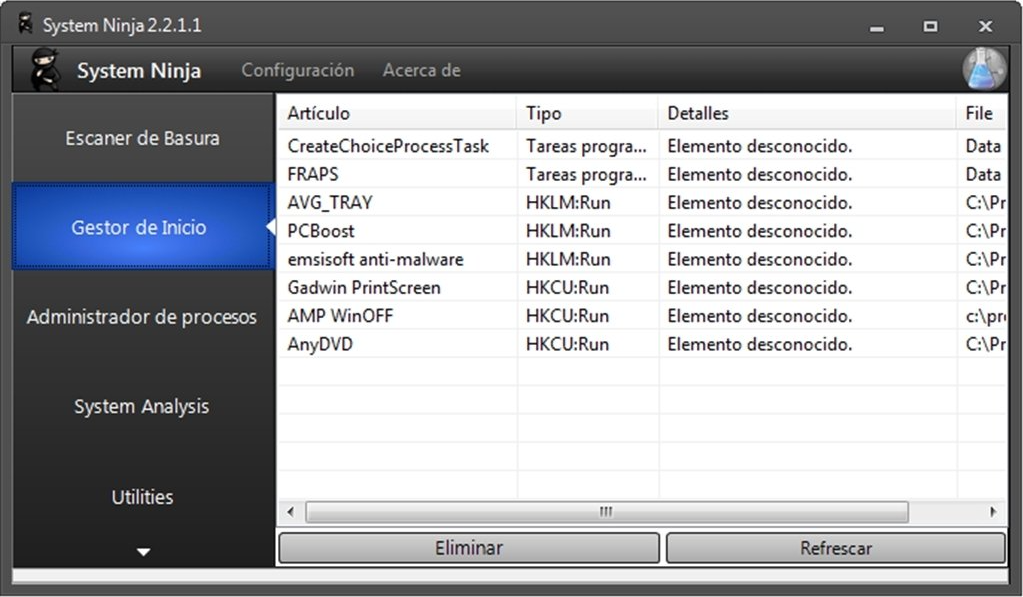
Task: Select the PCBoost entry
Action: coord(642,231)
